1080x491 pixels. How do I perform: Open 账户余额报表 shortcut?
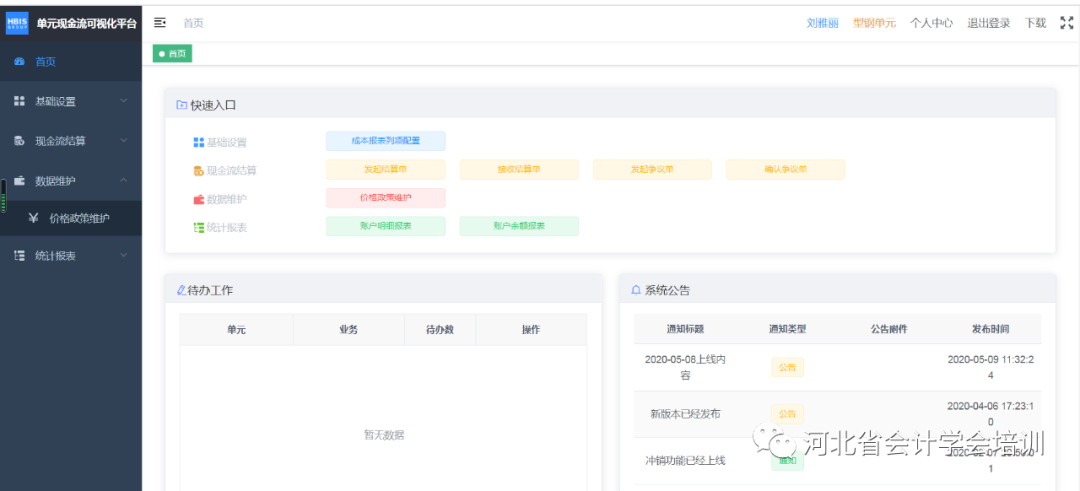(x=519, y=226)
